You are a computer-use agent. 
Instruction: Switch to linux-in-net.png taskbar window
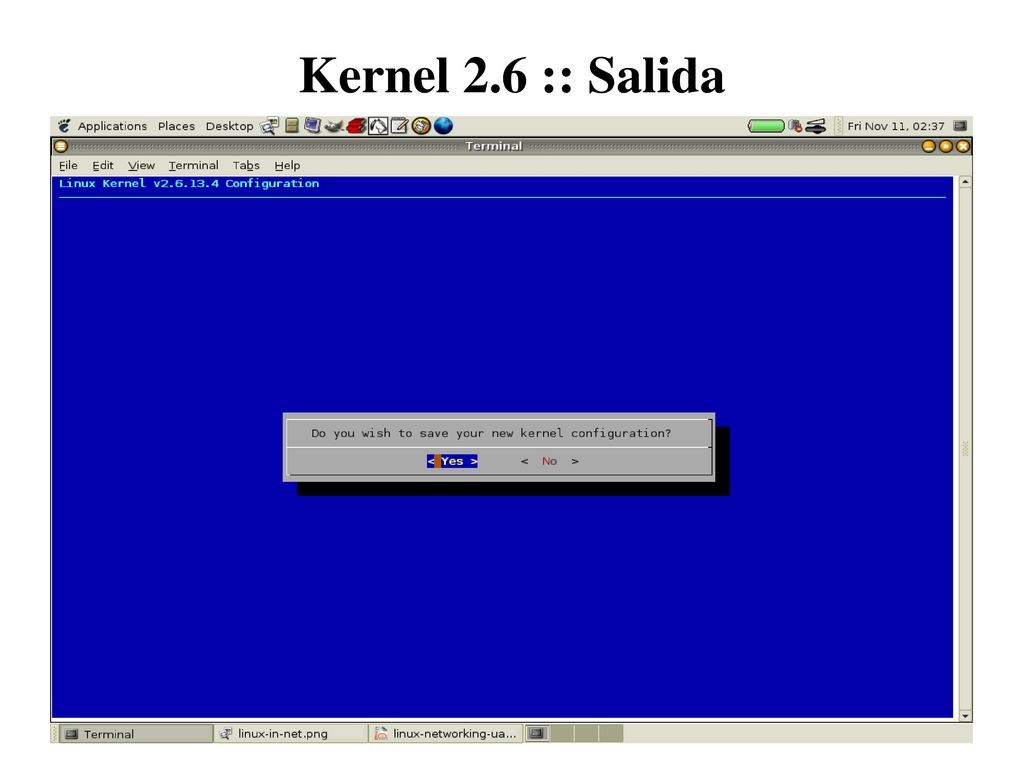(x=291, y=733)
